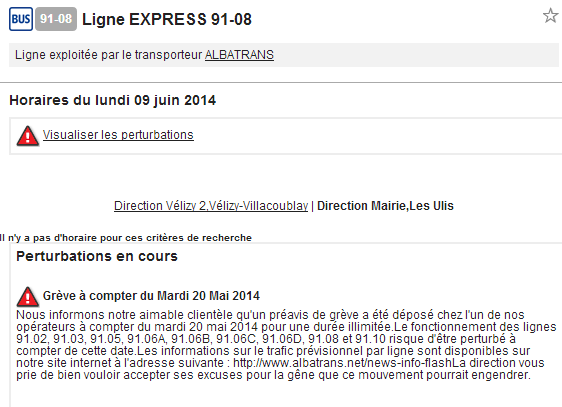Add line to favorites with star icon
Viewport: 562px width, 407px height.
click(550, 16)
